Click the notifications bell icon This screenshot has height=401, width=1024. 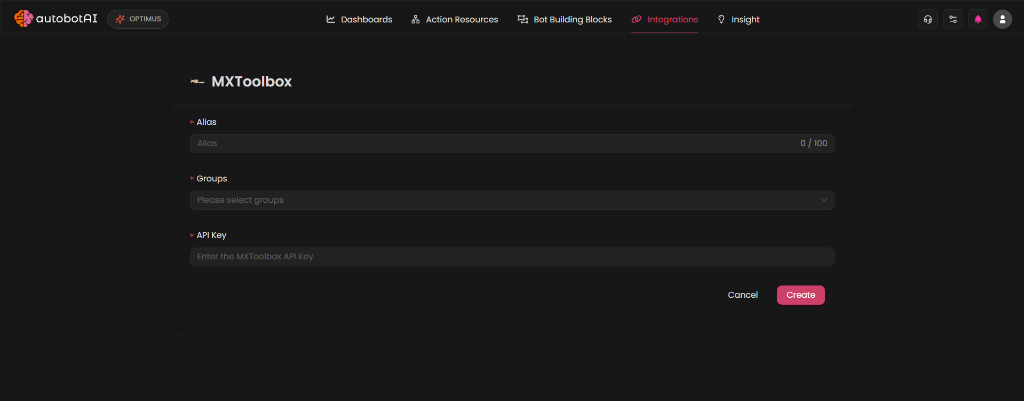click(978, 19)
